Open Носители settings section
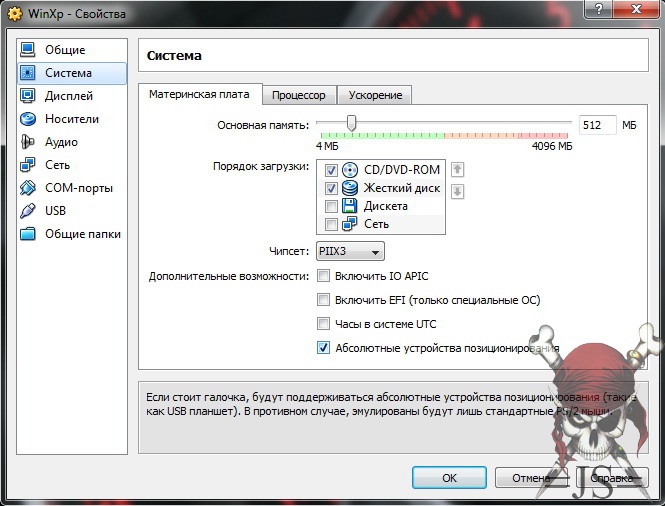This screenshot has width=665, height=506. [x=72, y=119]
